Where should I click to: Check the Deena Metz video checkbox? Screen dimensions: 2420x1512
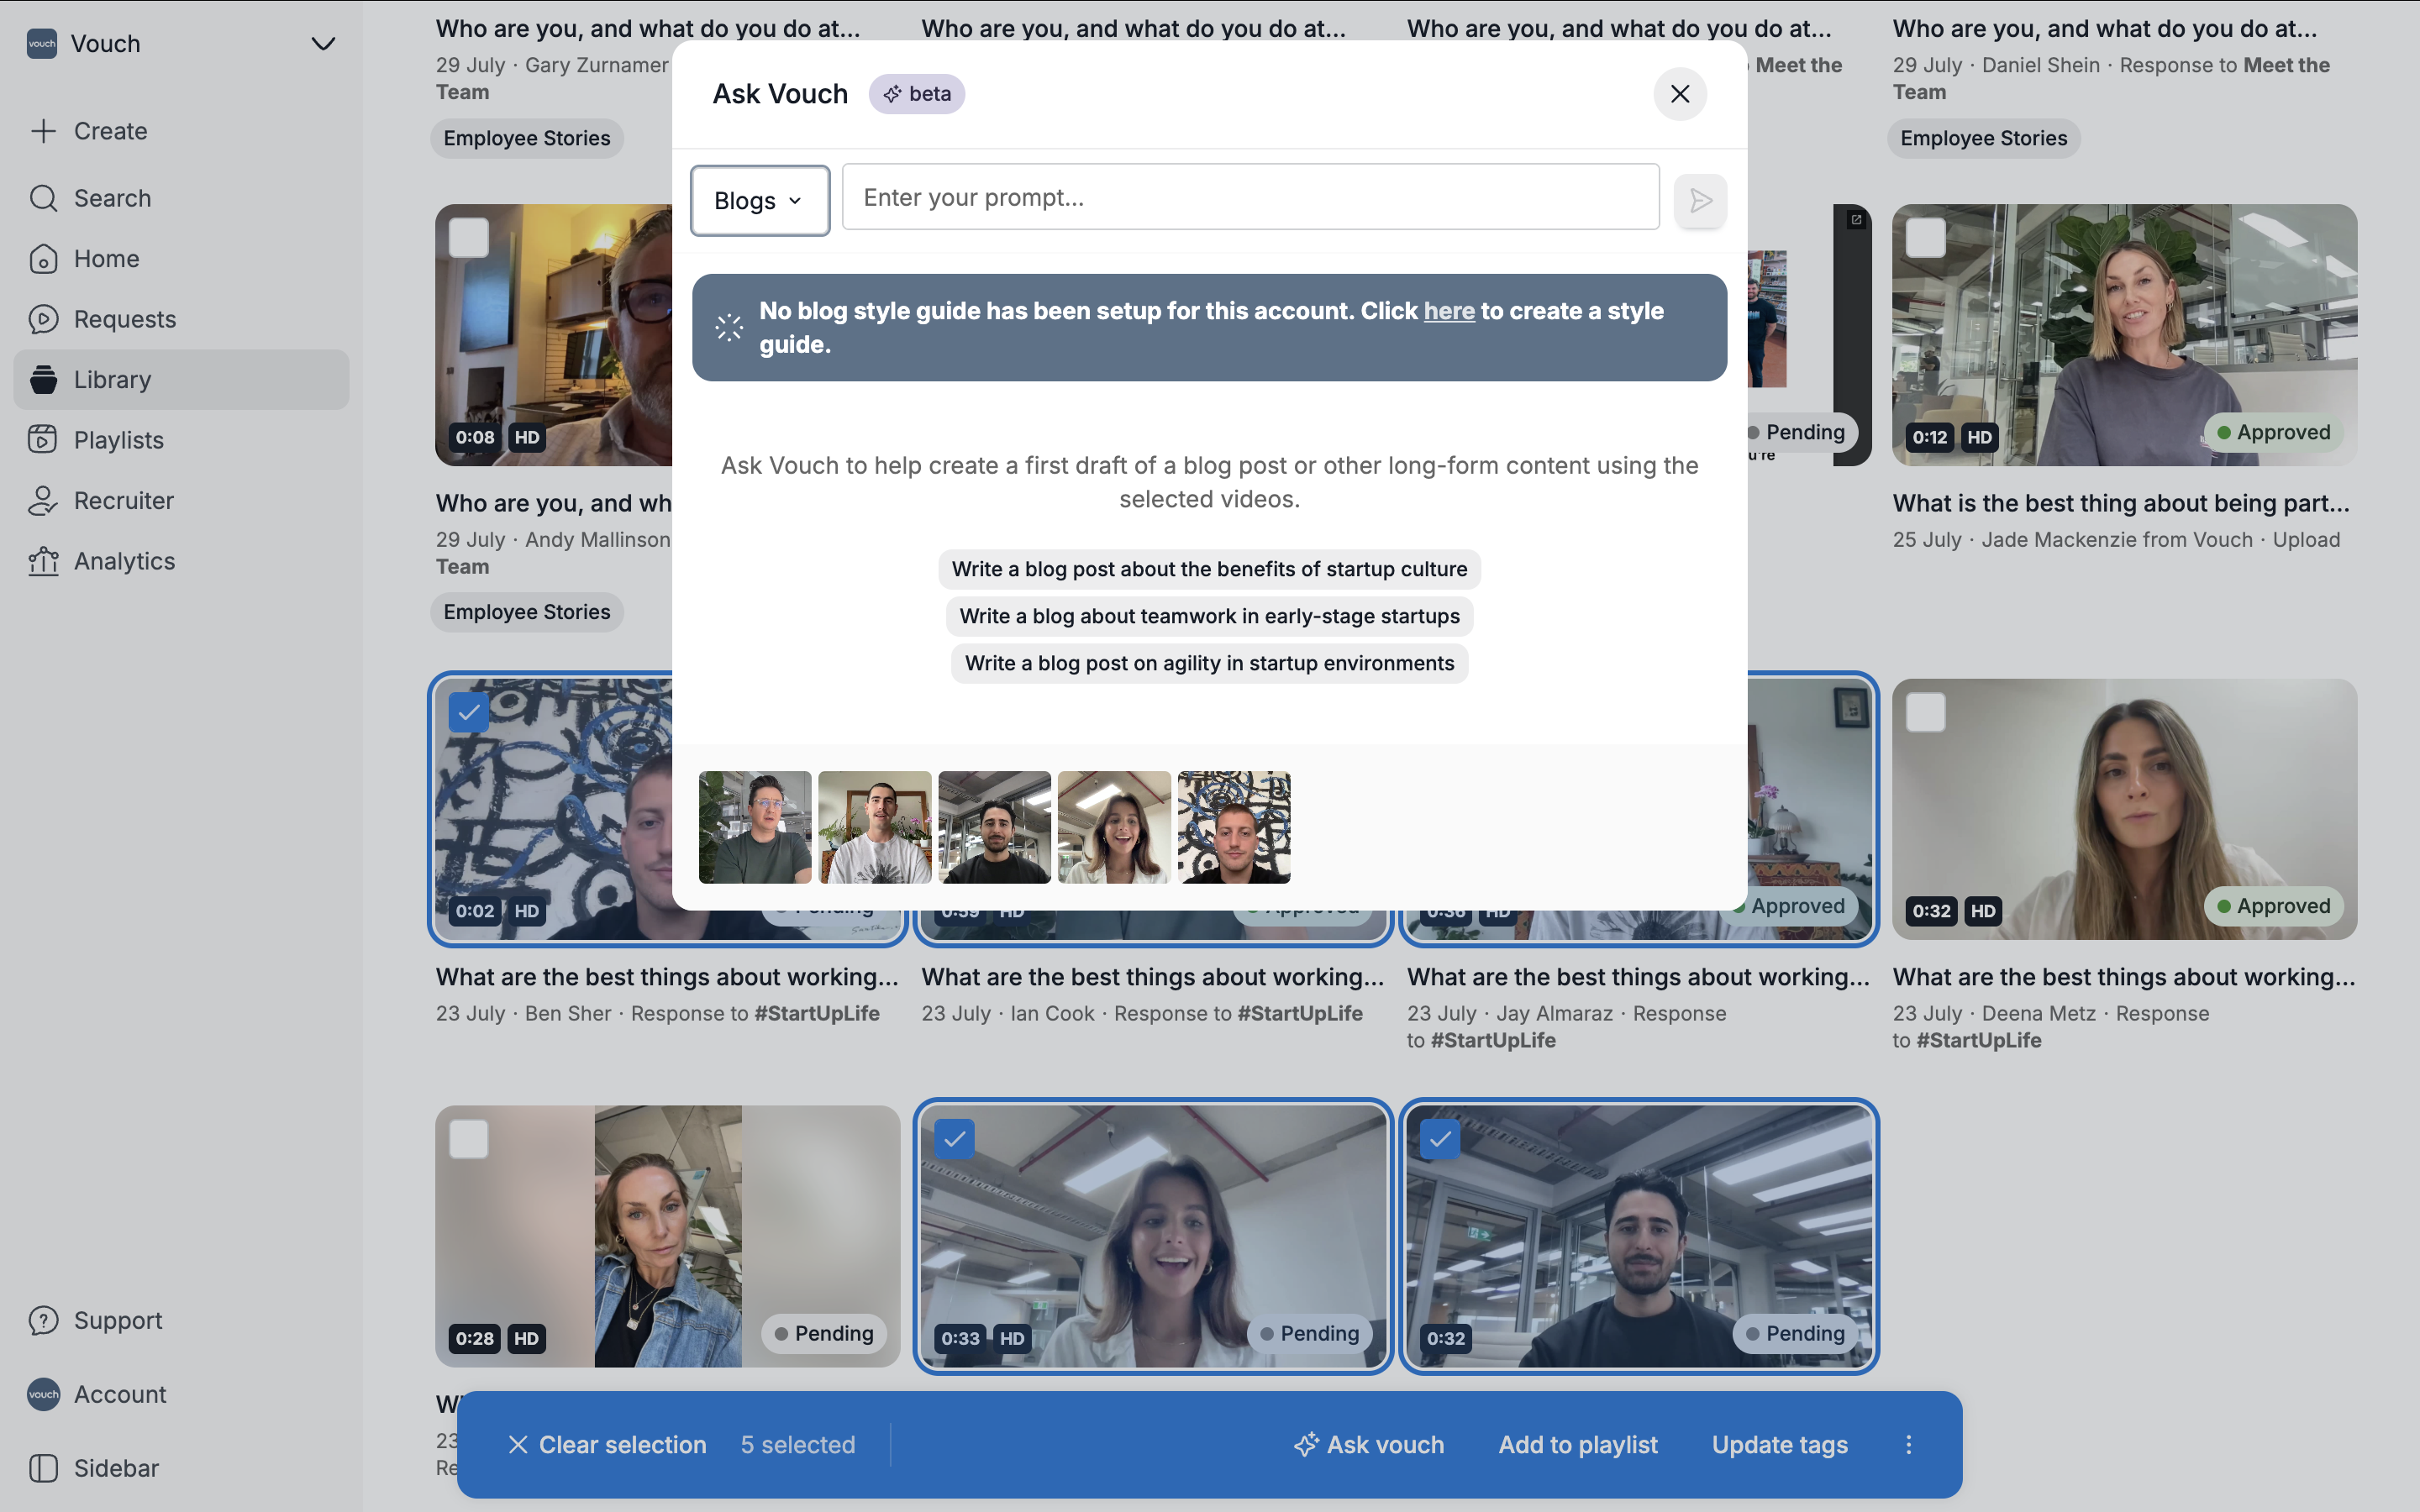pos(1926,712)
